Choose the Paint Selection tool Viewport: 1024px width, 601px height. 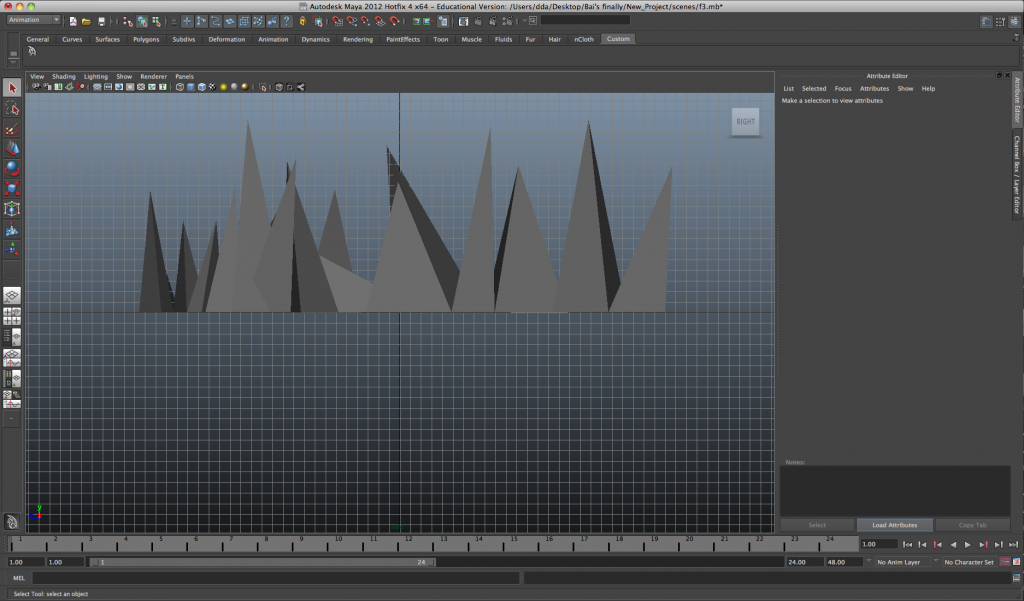pyautogui.click(x=12, y=129)
